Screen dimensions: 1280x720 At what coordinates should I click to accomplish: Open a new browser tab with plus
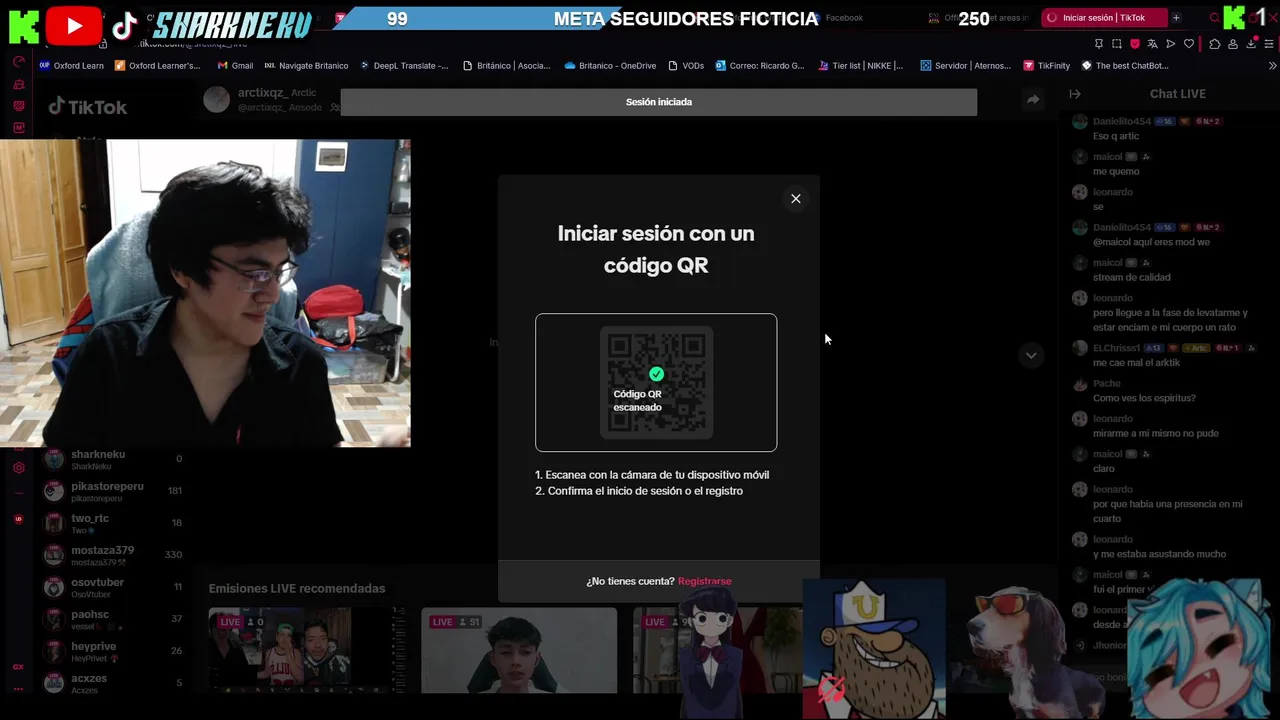pyautogui.click(x=1176, y=18)
